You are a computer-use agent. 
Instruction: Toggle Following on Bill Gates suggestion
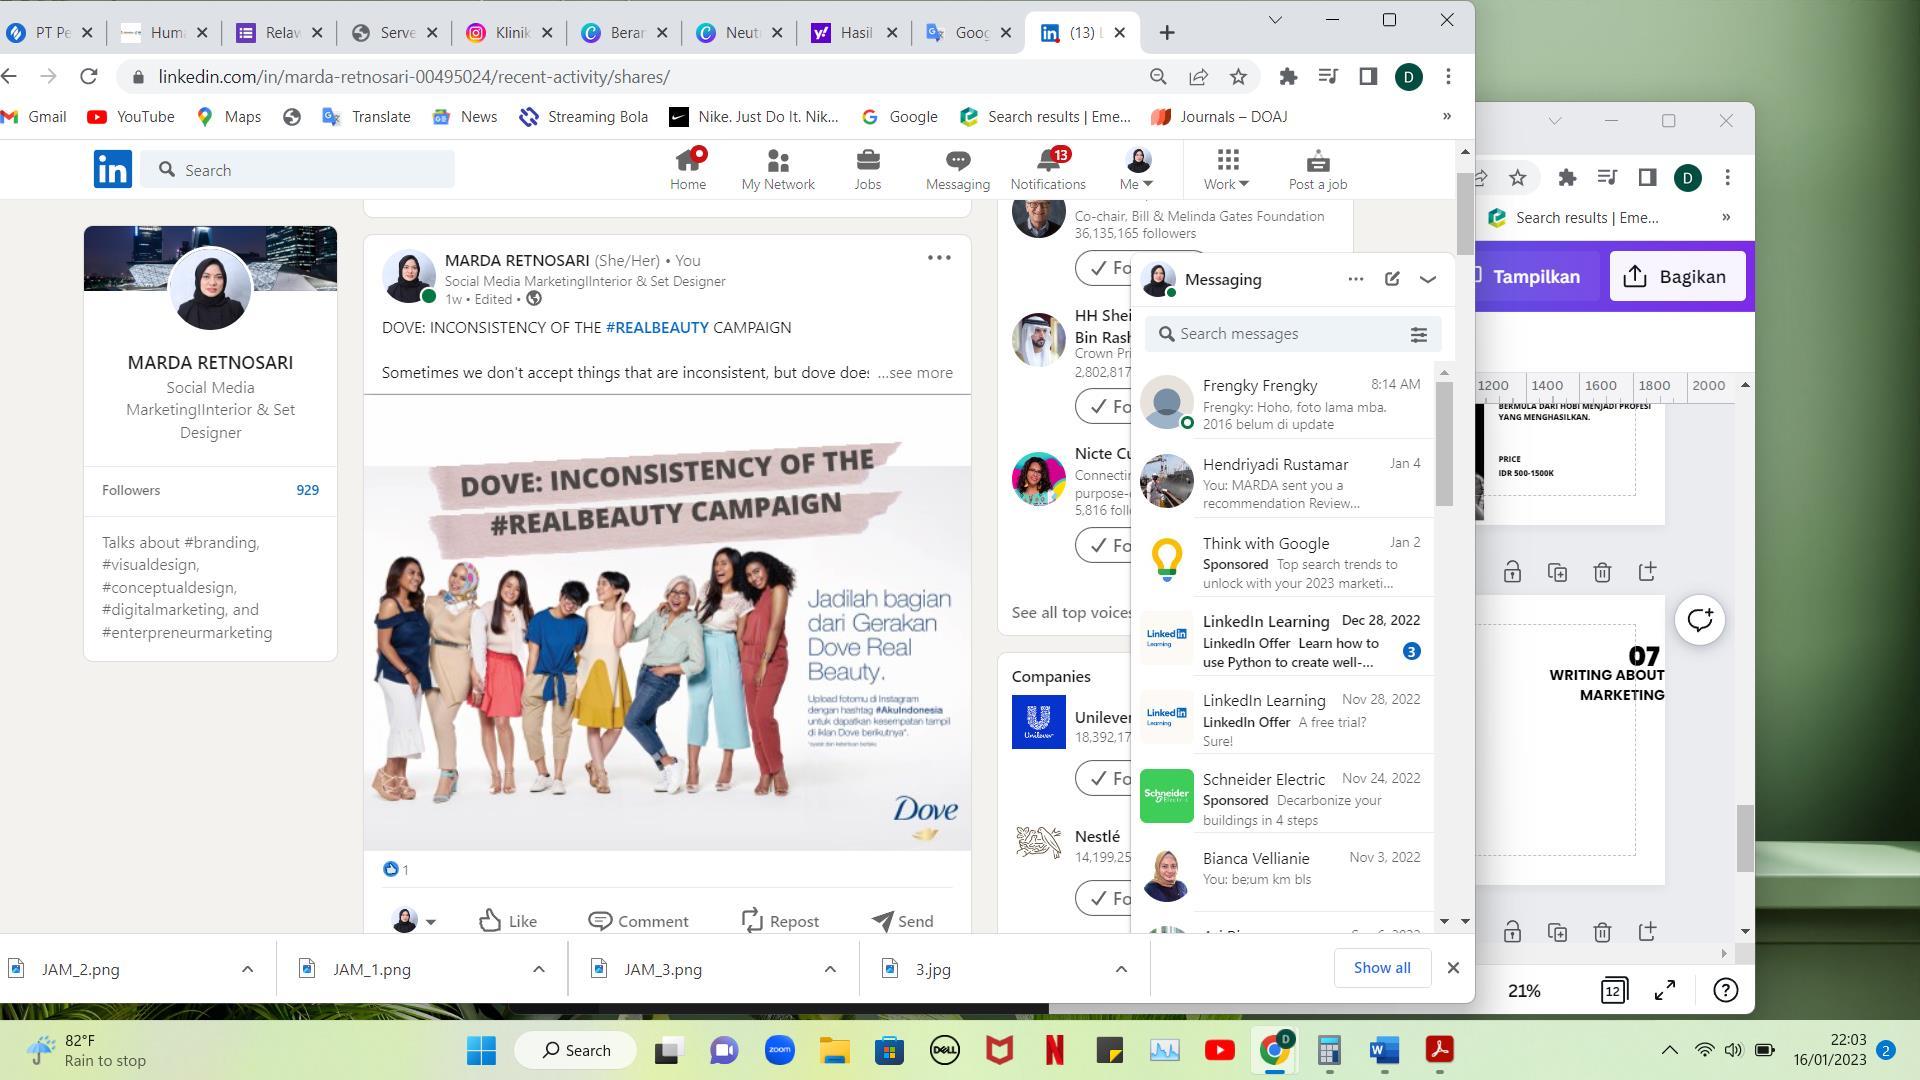point(1105,268)
